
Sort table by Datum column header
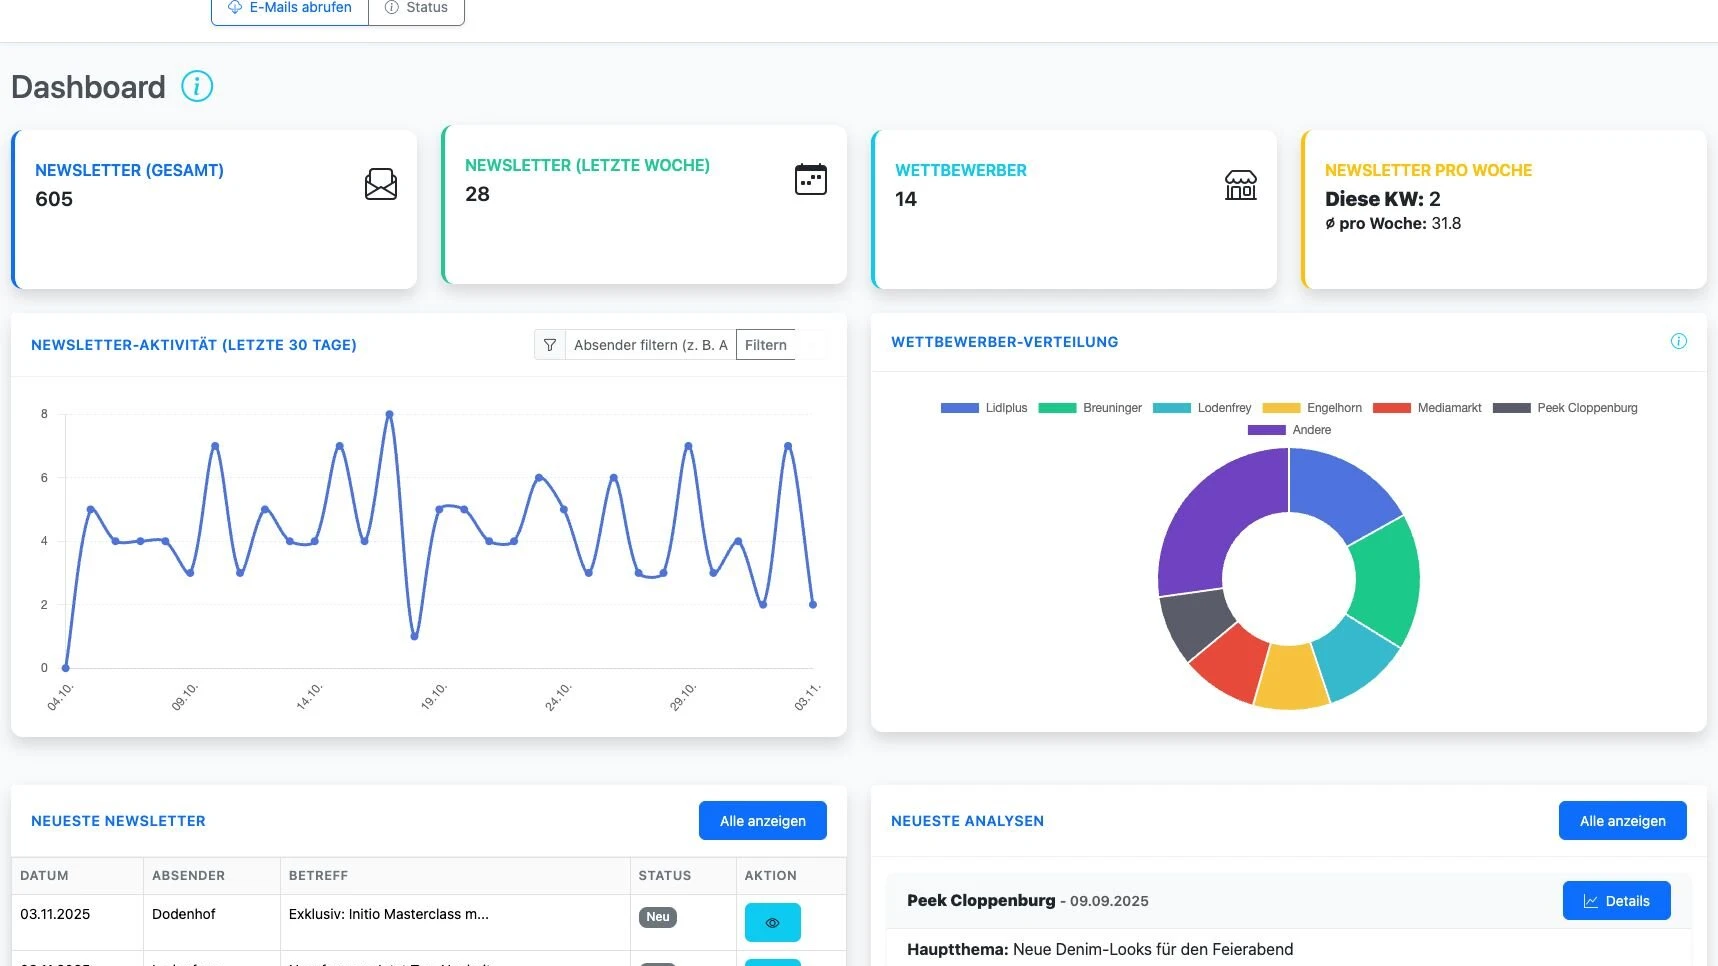pos(45,876)
